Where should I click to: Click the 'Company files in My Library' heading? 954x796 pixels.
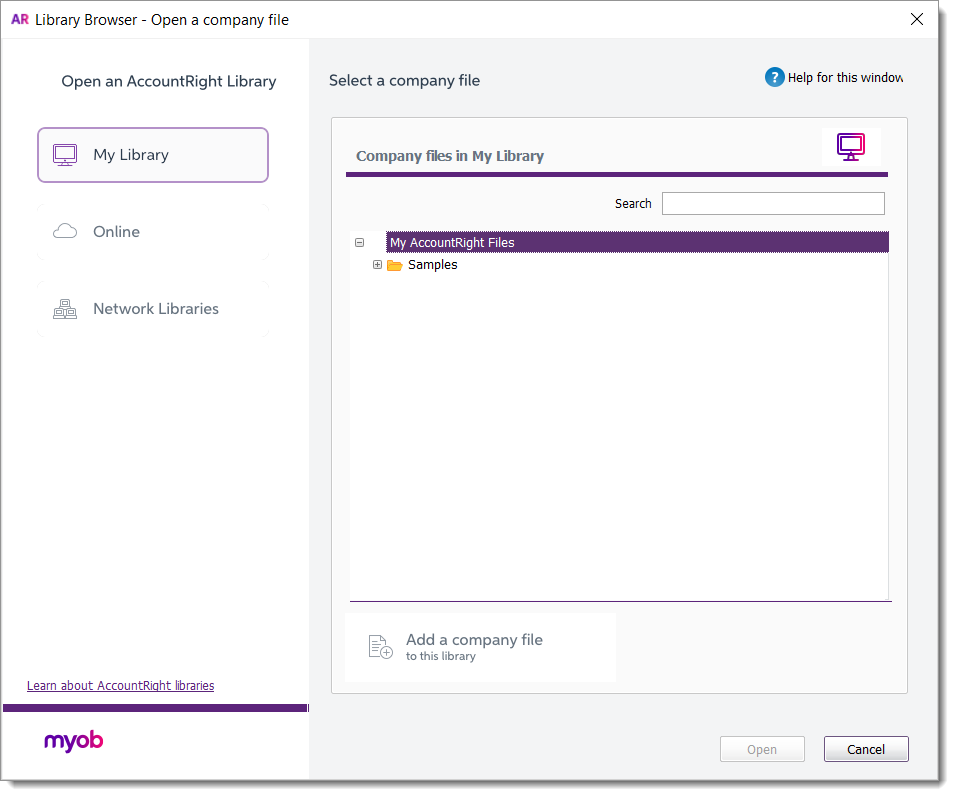point(450,156)
